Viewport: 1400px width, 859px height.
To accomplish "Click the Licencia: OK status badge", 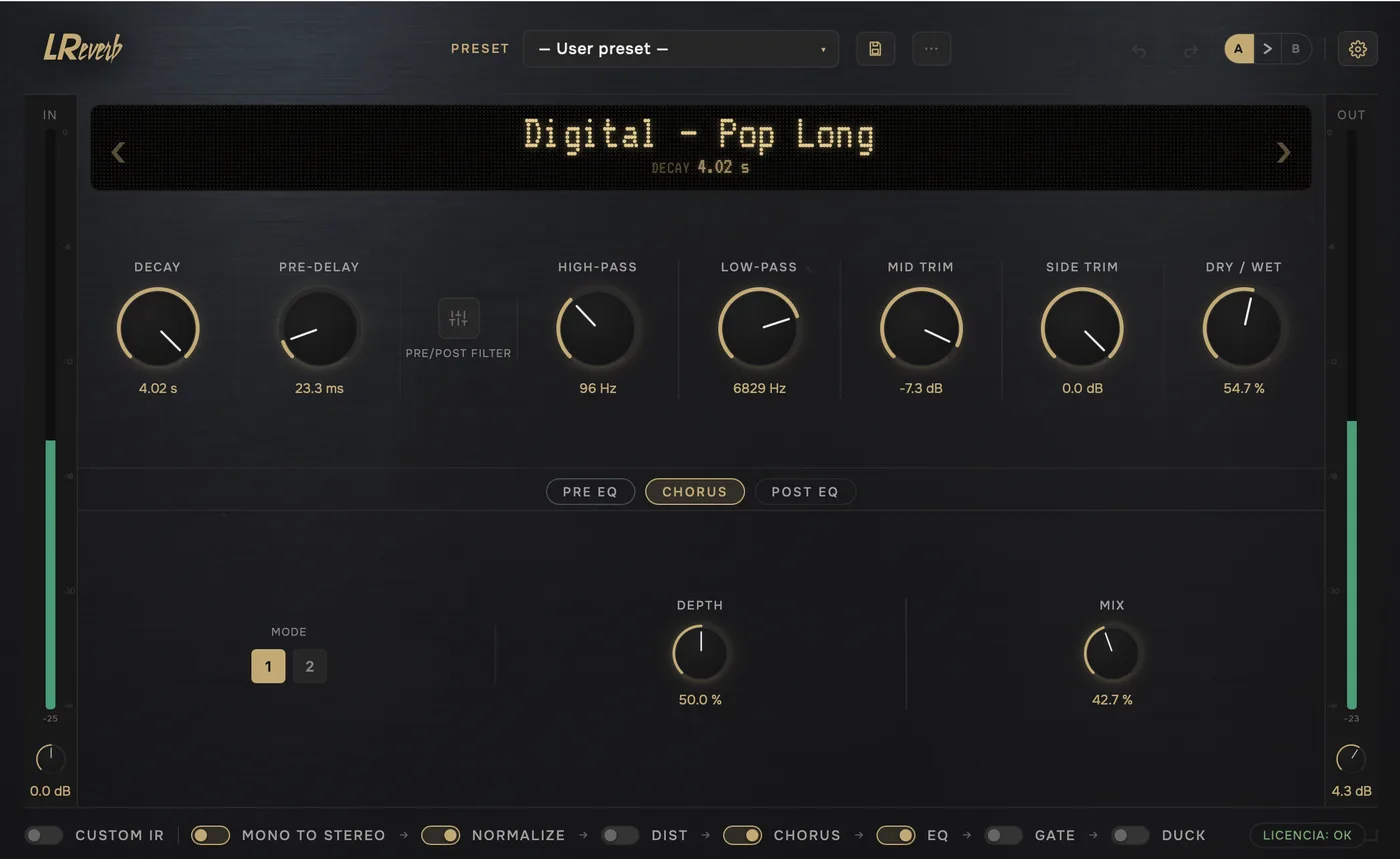I will coord(1307,835).
